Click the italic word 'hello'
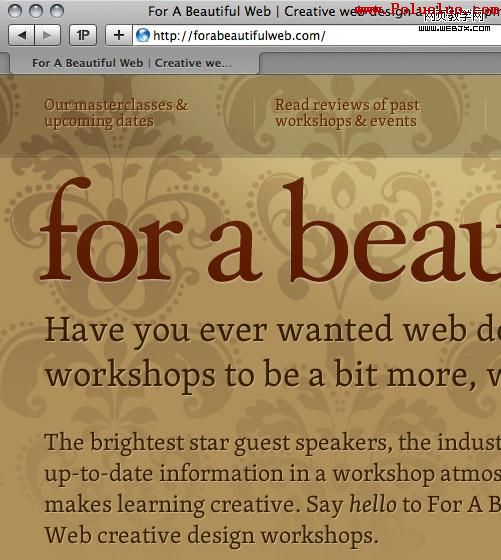Viewport: 501px width, 560px height. [373, 504]
